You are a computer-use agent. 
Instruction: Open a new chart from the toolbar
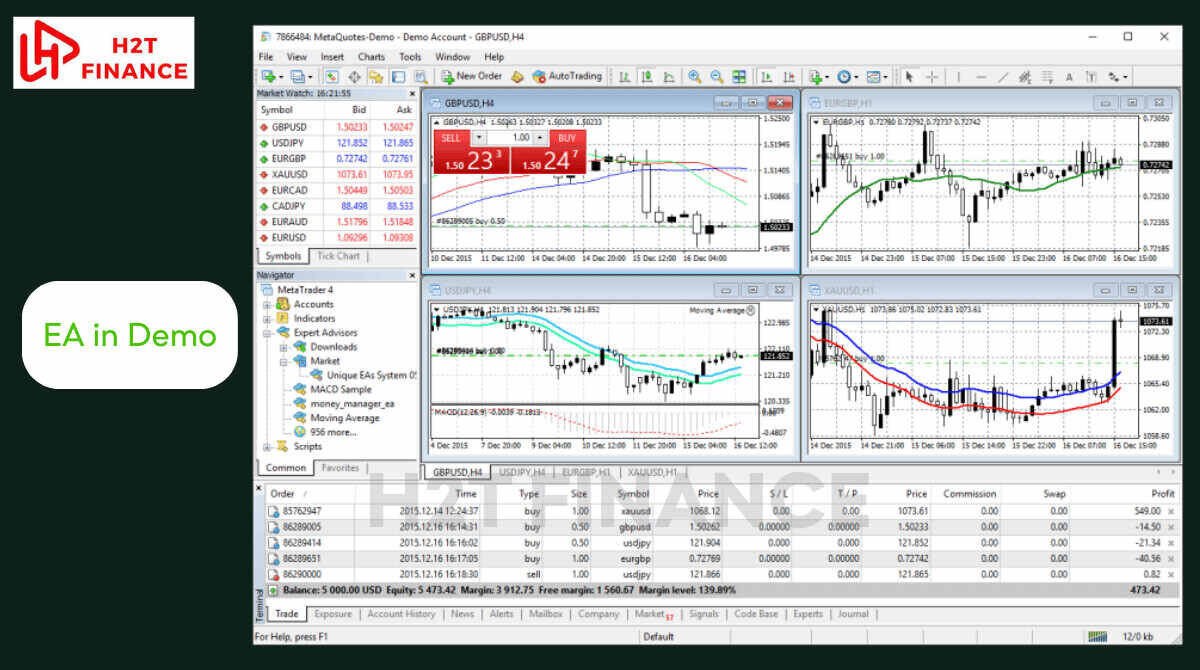pyautogui.click(x=269, y=76)
